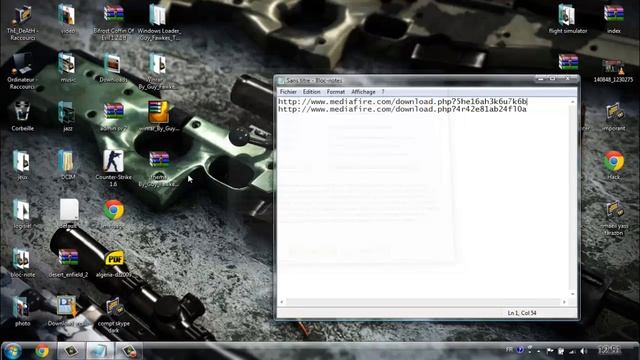
Task: Select the Corbeille recycle bin icon
Action: (x=22, y=116)
